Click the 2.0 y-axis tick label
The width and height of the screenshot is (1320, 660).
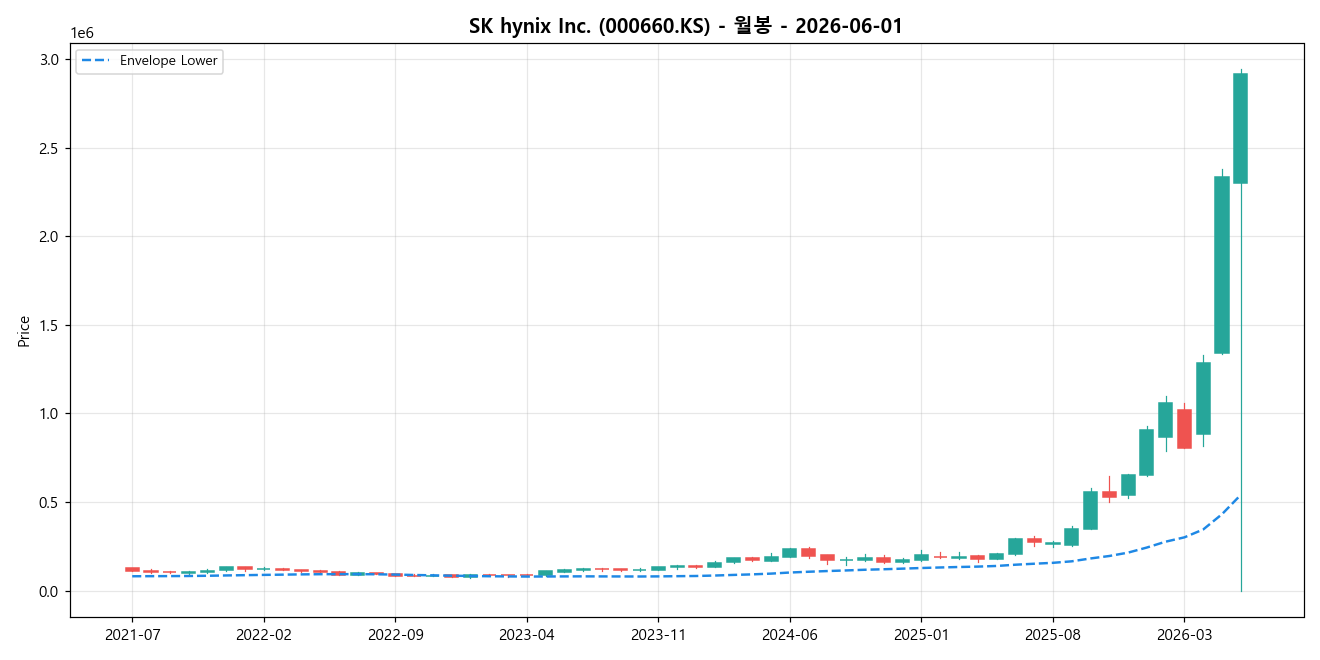coord(51,236)
